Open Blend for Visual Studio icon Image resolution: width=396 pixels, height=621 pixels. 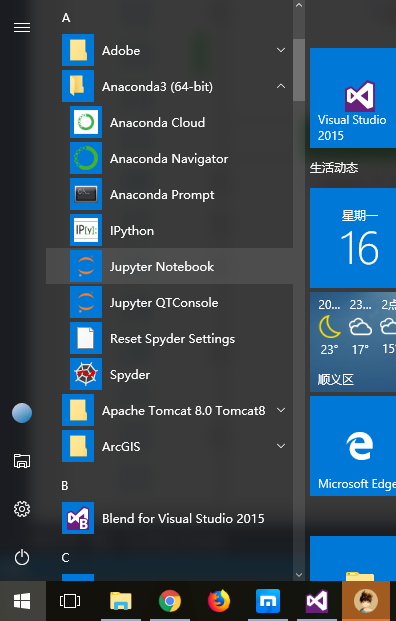tap(78, 518)
